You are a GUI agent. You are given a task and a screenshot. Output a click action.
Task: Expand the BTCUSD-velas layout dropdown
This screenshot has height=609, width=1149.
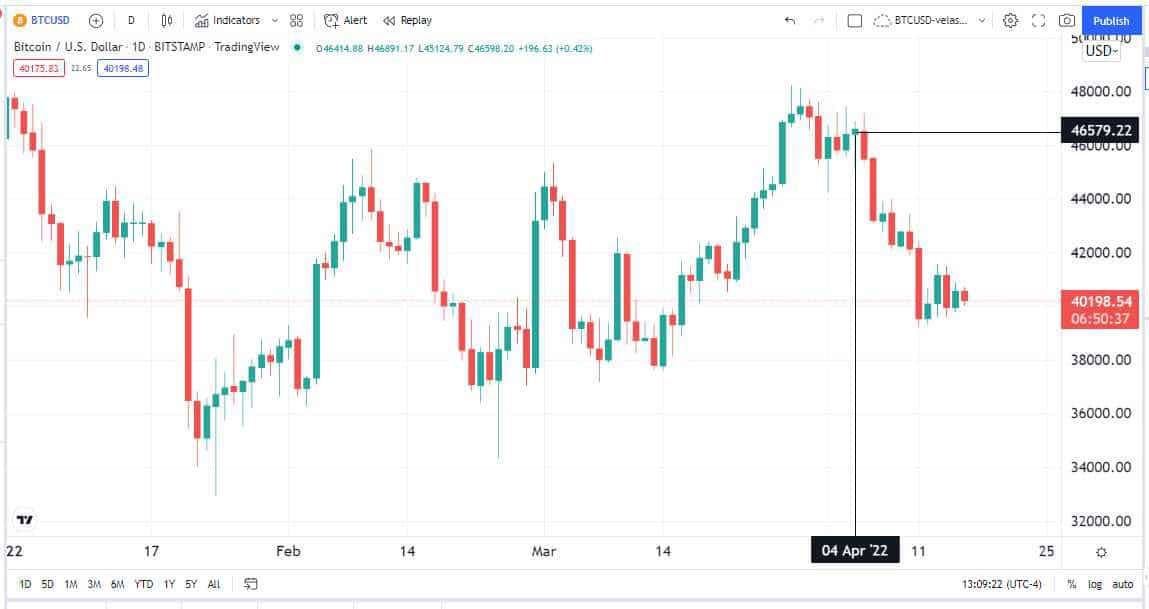coord(982,20)
